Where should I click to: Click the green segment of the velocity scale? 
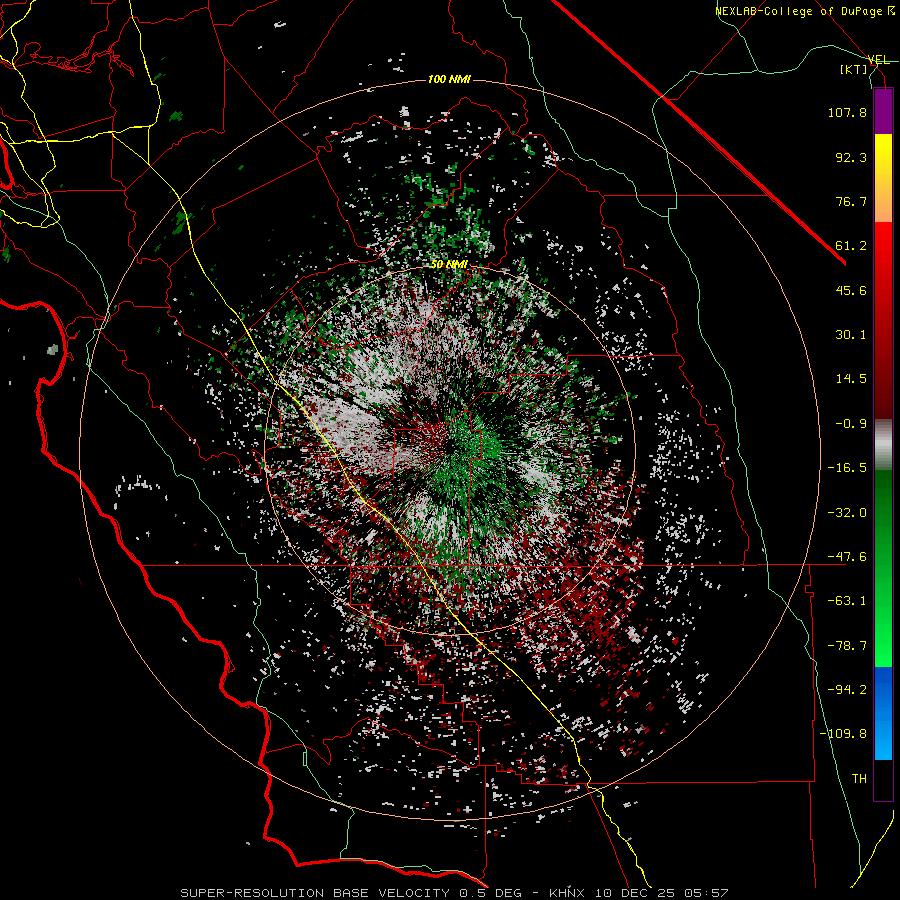[883, 568]
